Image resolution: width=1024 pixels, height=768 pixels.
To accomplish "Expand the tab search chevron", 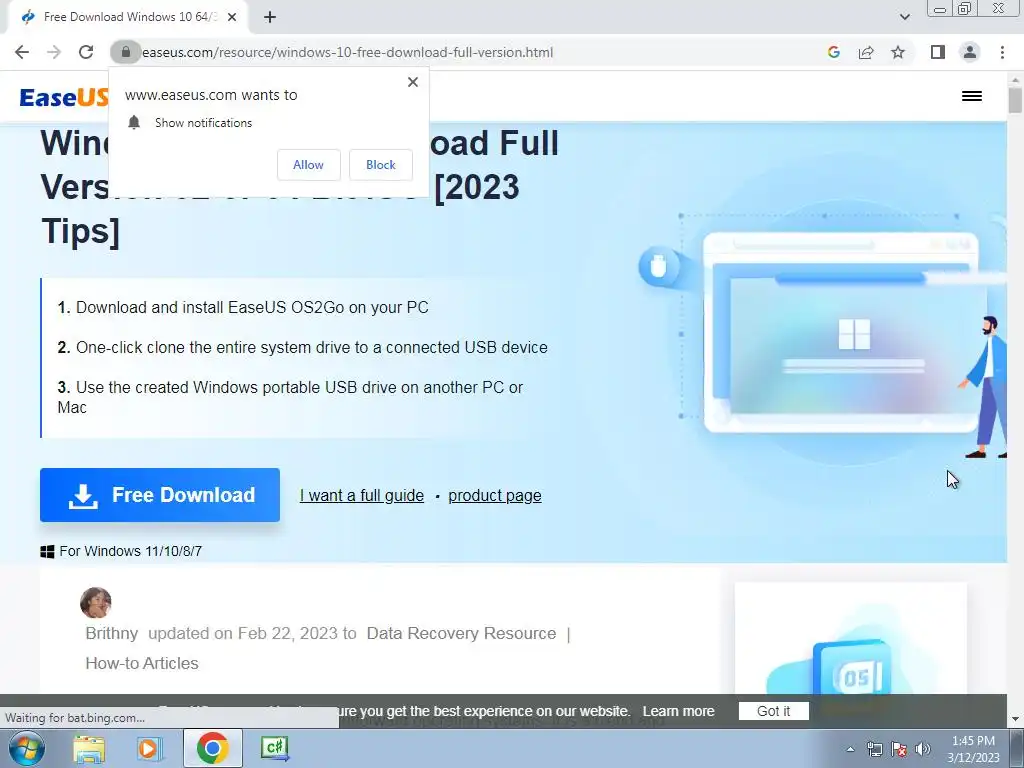I will [904, 17].
